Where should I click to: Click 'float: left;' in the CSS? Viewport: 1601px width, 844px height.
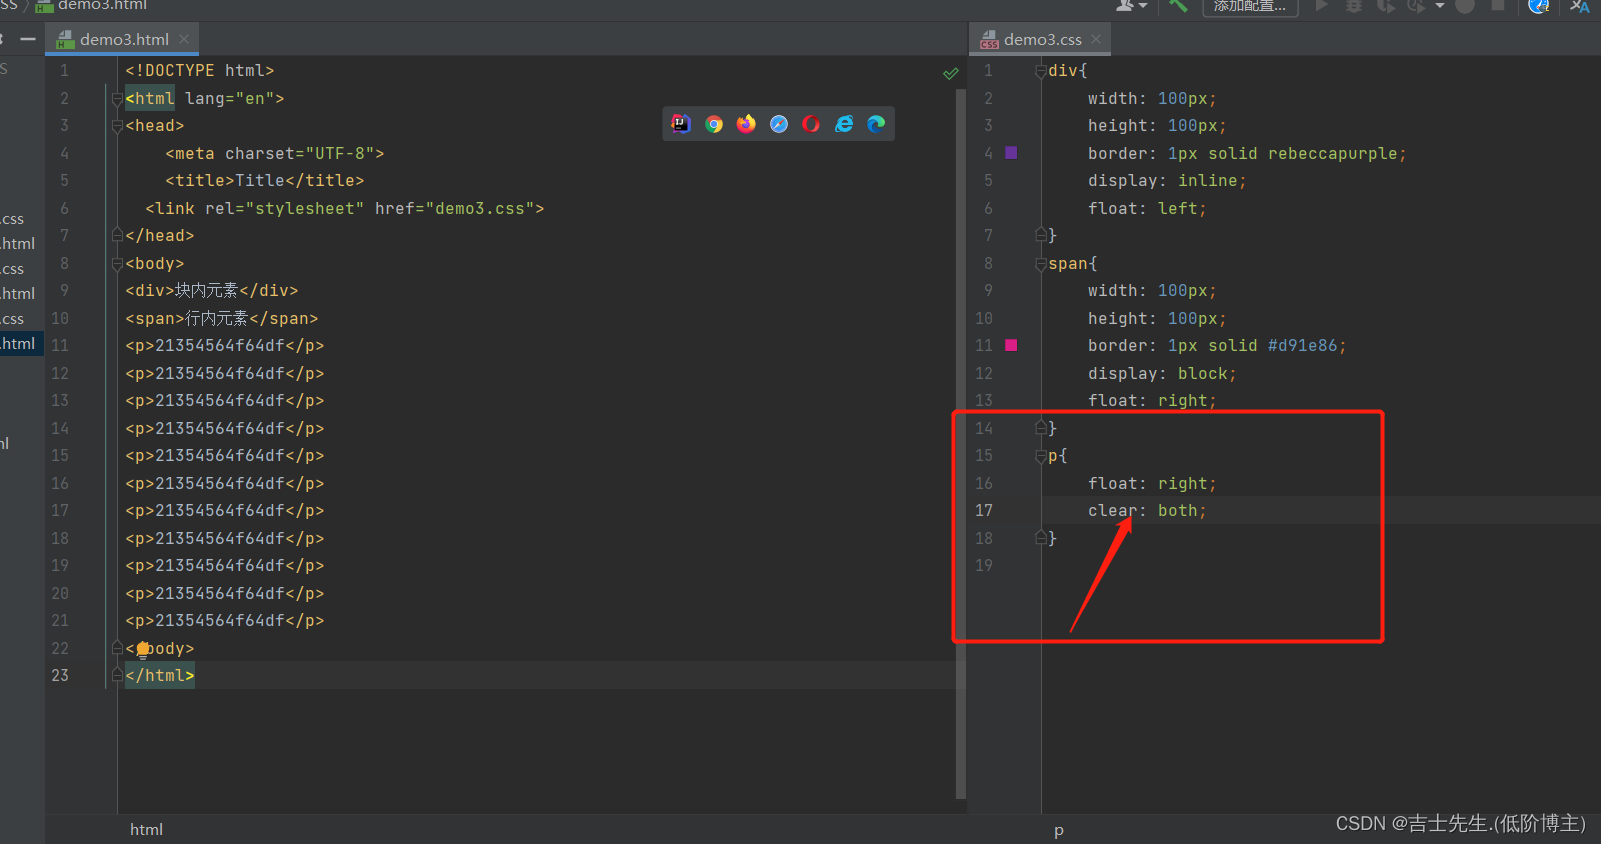click(1147, 209)
